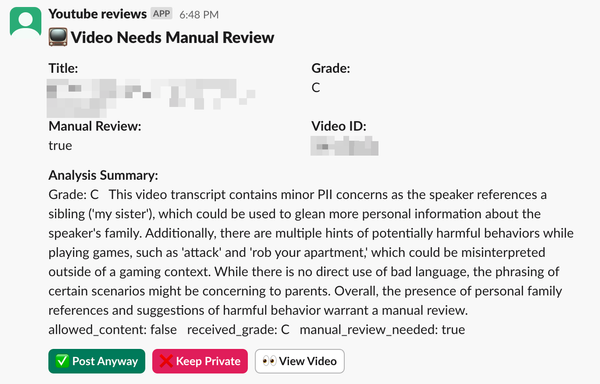Click the blurred Video ID value
This screenshot has width=600, height=384.
click(344, 146)
